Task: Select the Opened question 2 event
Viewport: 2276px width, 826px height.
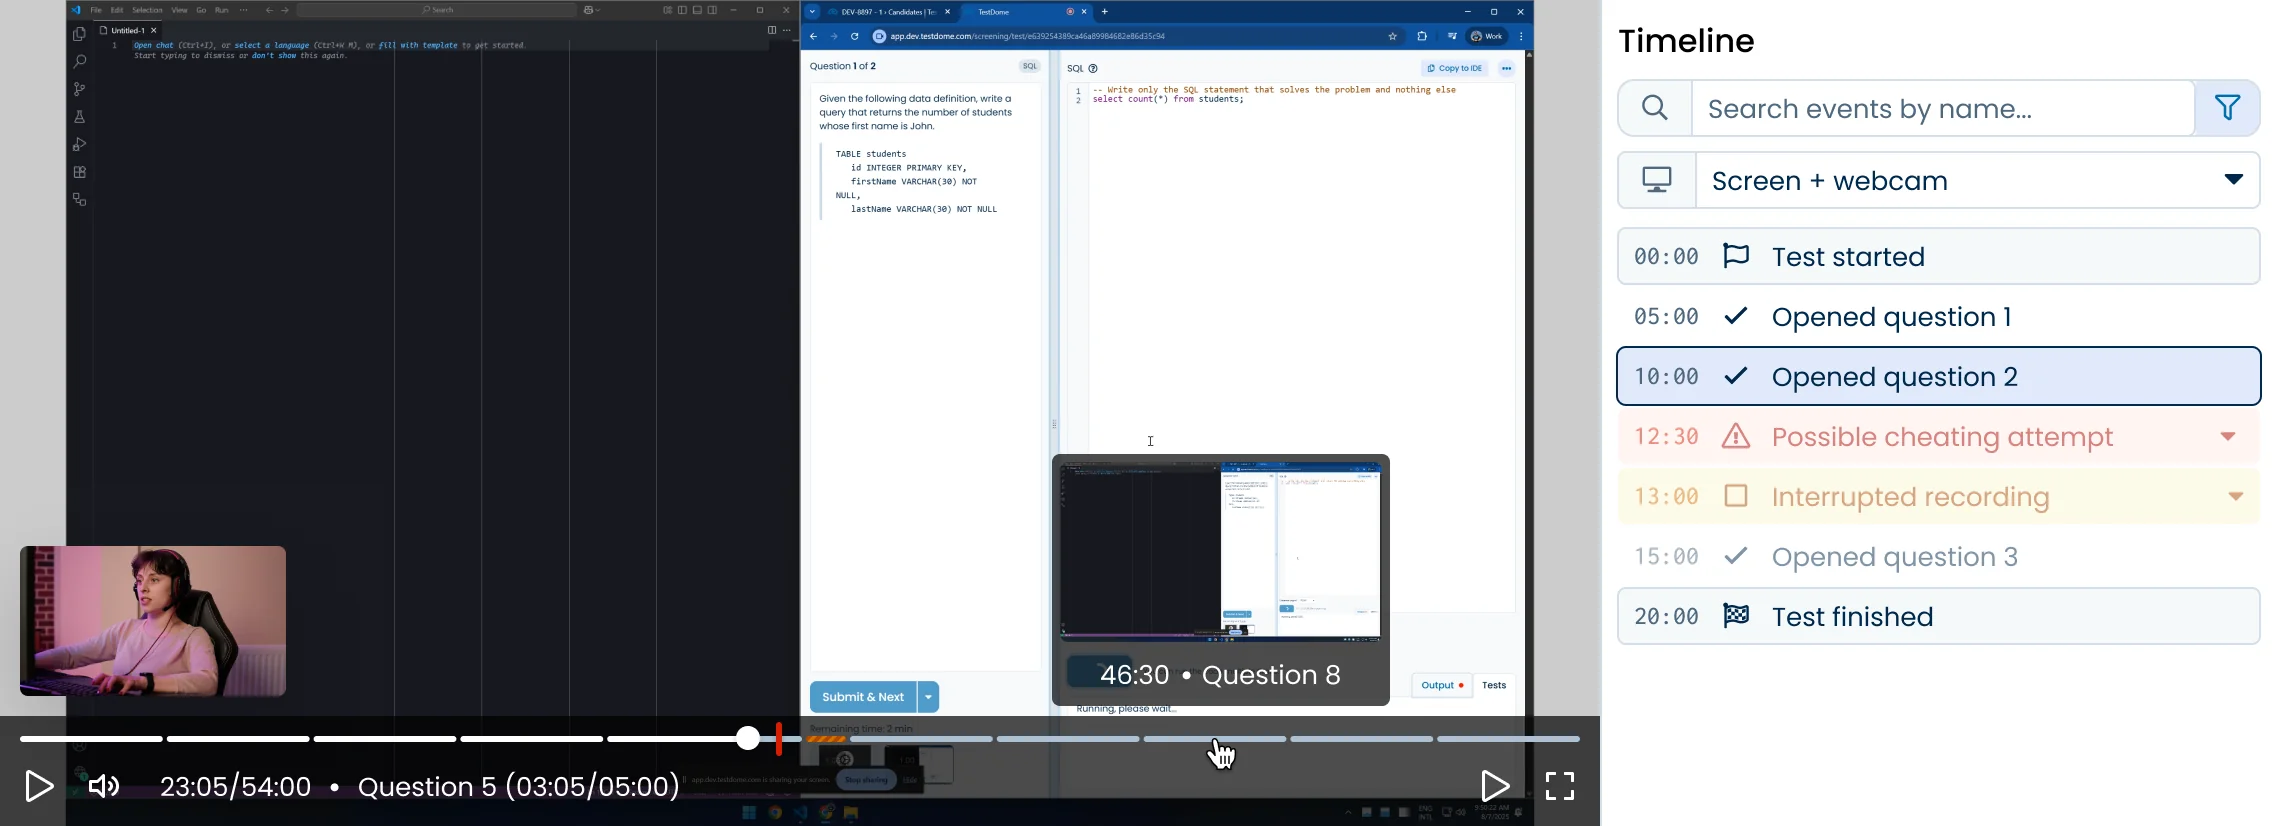Action: [x=1939, y=377]
